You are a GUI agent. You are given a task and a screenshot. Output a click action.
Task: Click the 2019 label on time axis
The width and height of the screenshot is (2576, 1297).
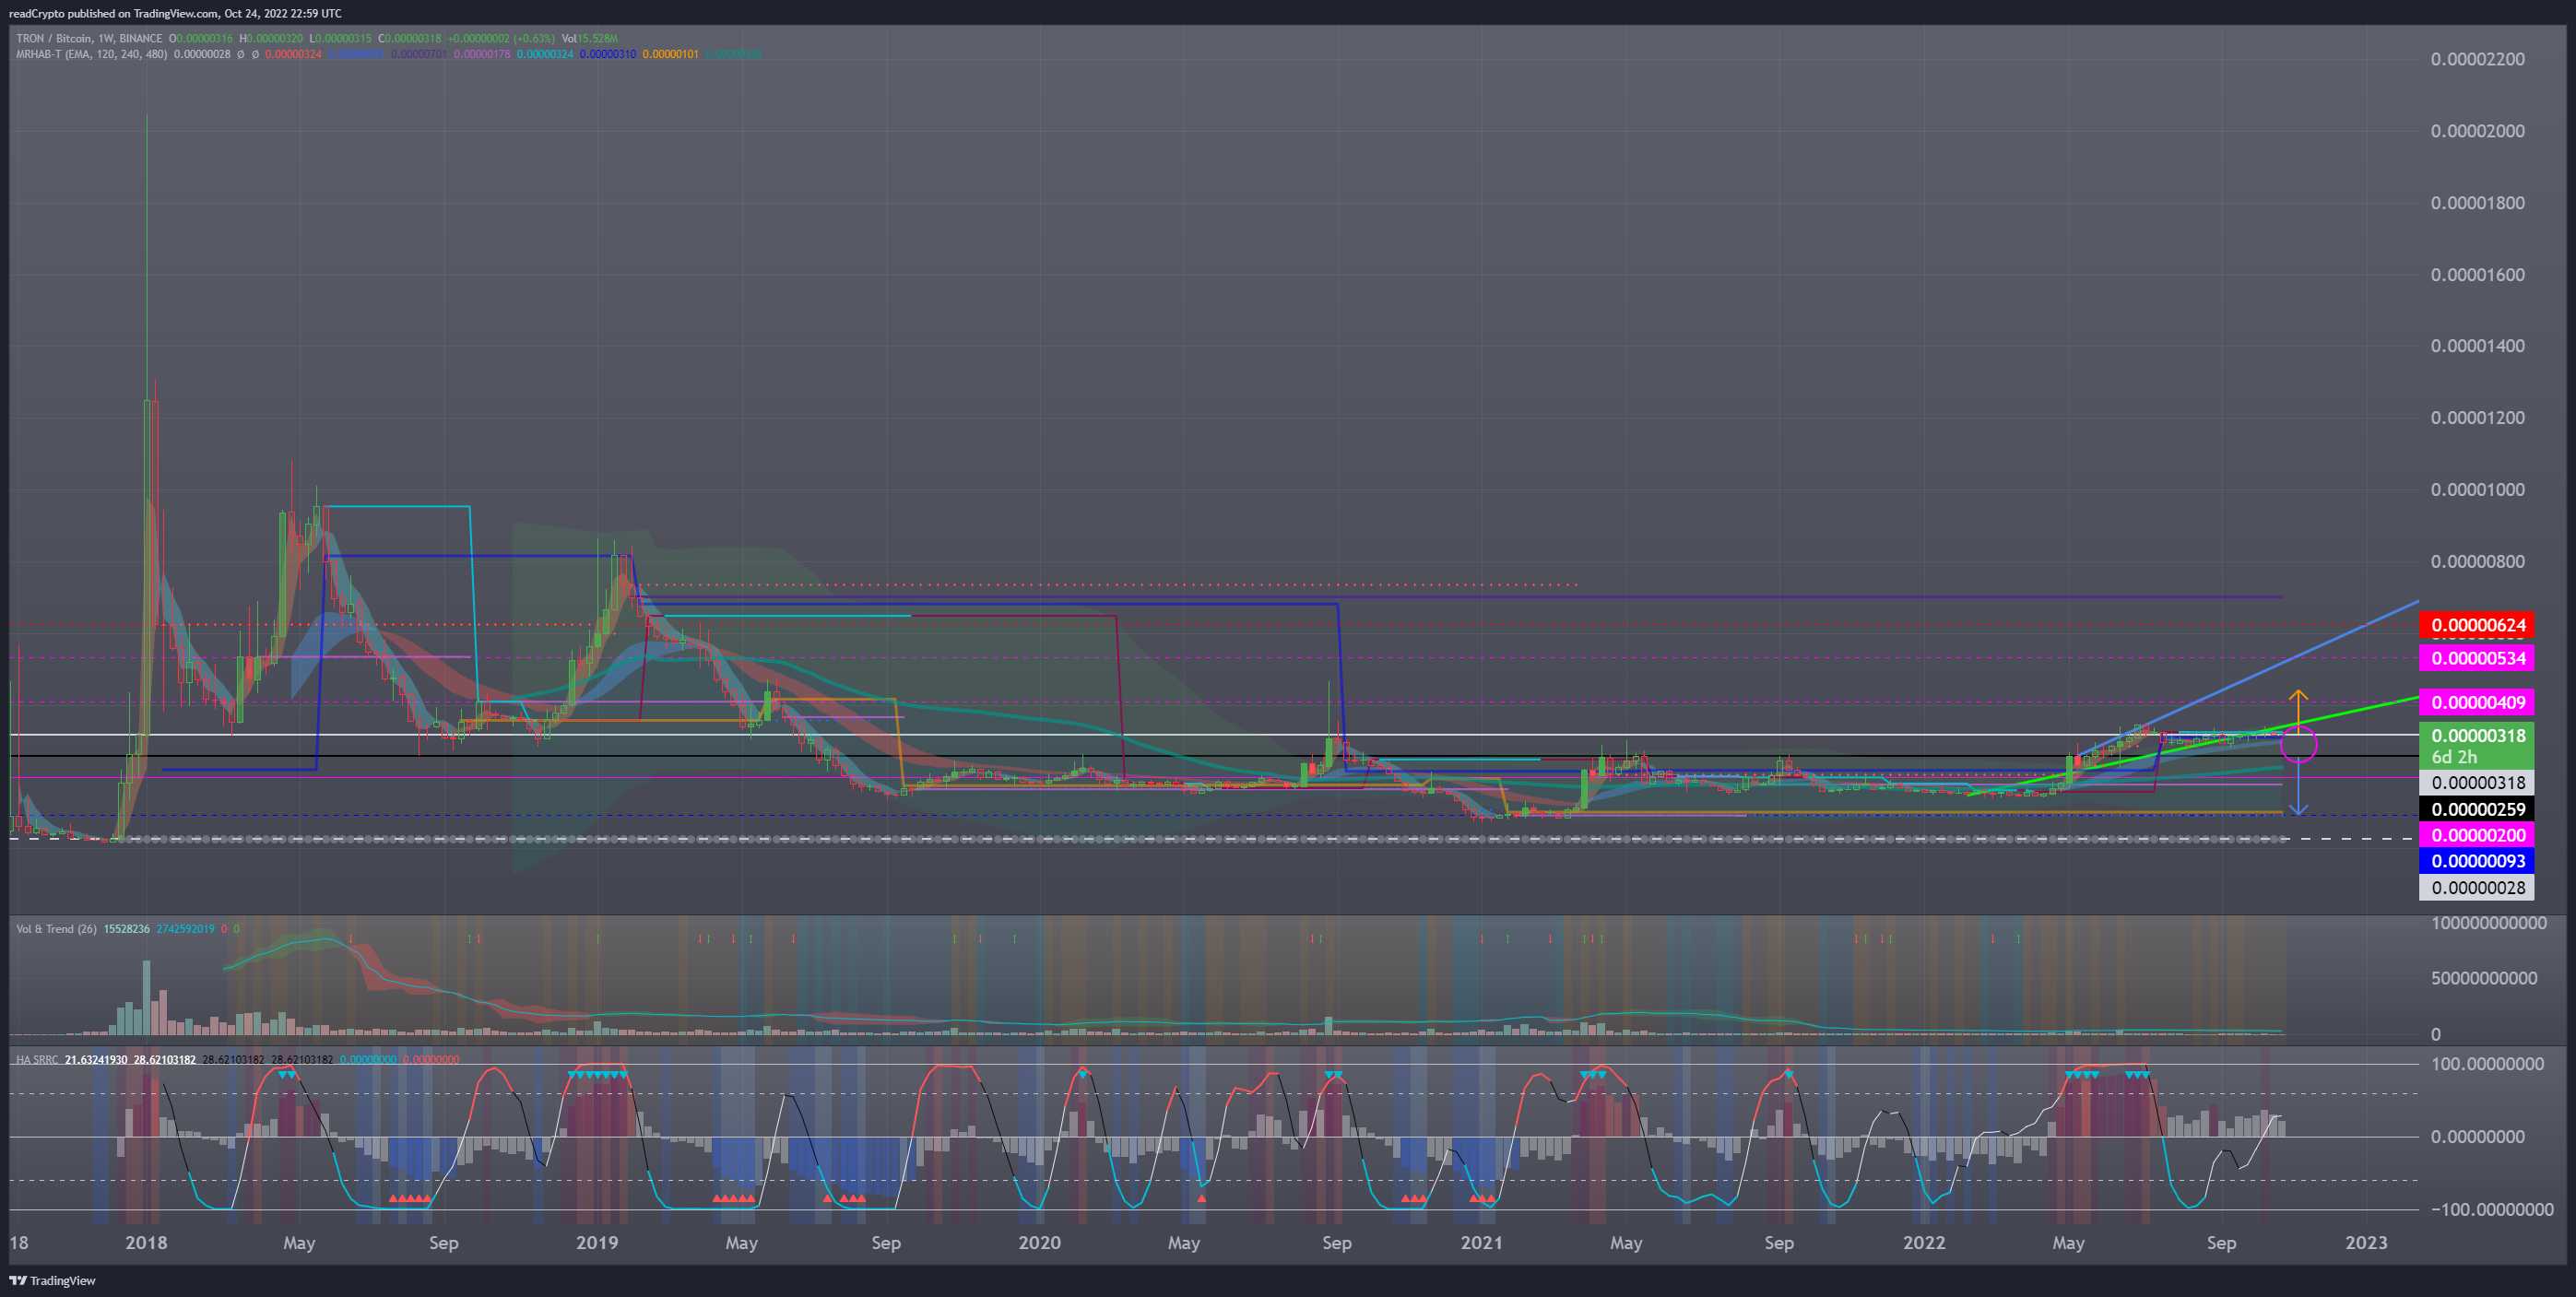[x=596, y=1242]
